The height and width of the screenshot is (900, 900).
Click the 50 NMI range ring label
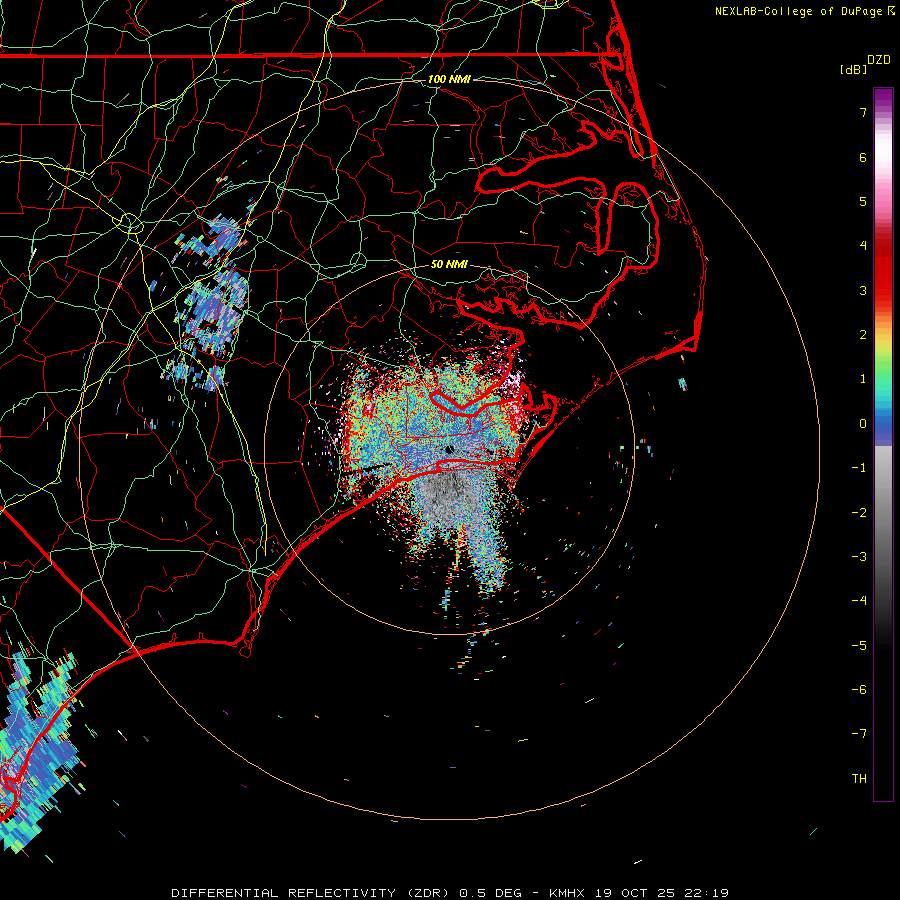(449, 265)
